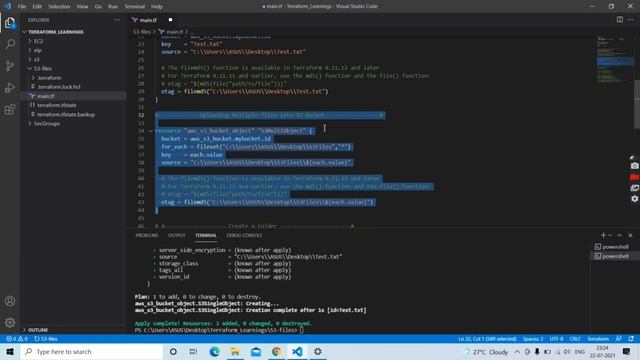The width and height of the screenshot is (640, 360).
Task: Open Google Chrome from taskbar
Action: pyautogui.click(x=276, y=351)
